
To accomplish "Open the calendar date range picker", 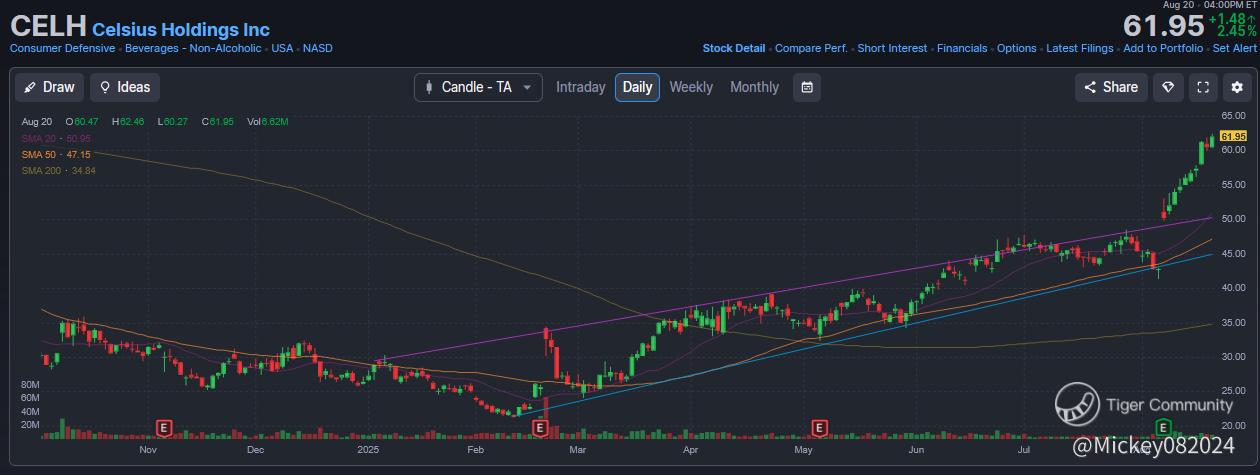I will coord(807,87).
